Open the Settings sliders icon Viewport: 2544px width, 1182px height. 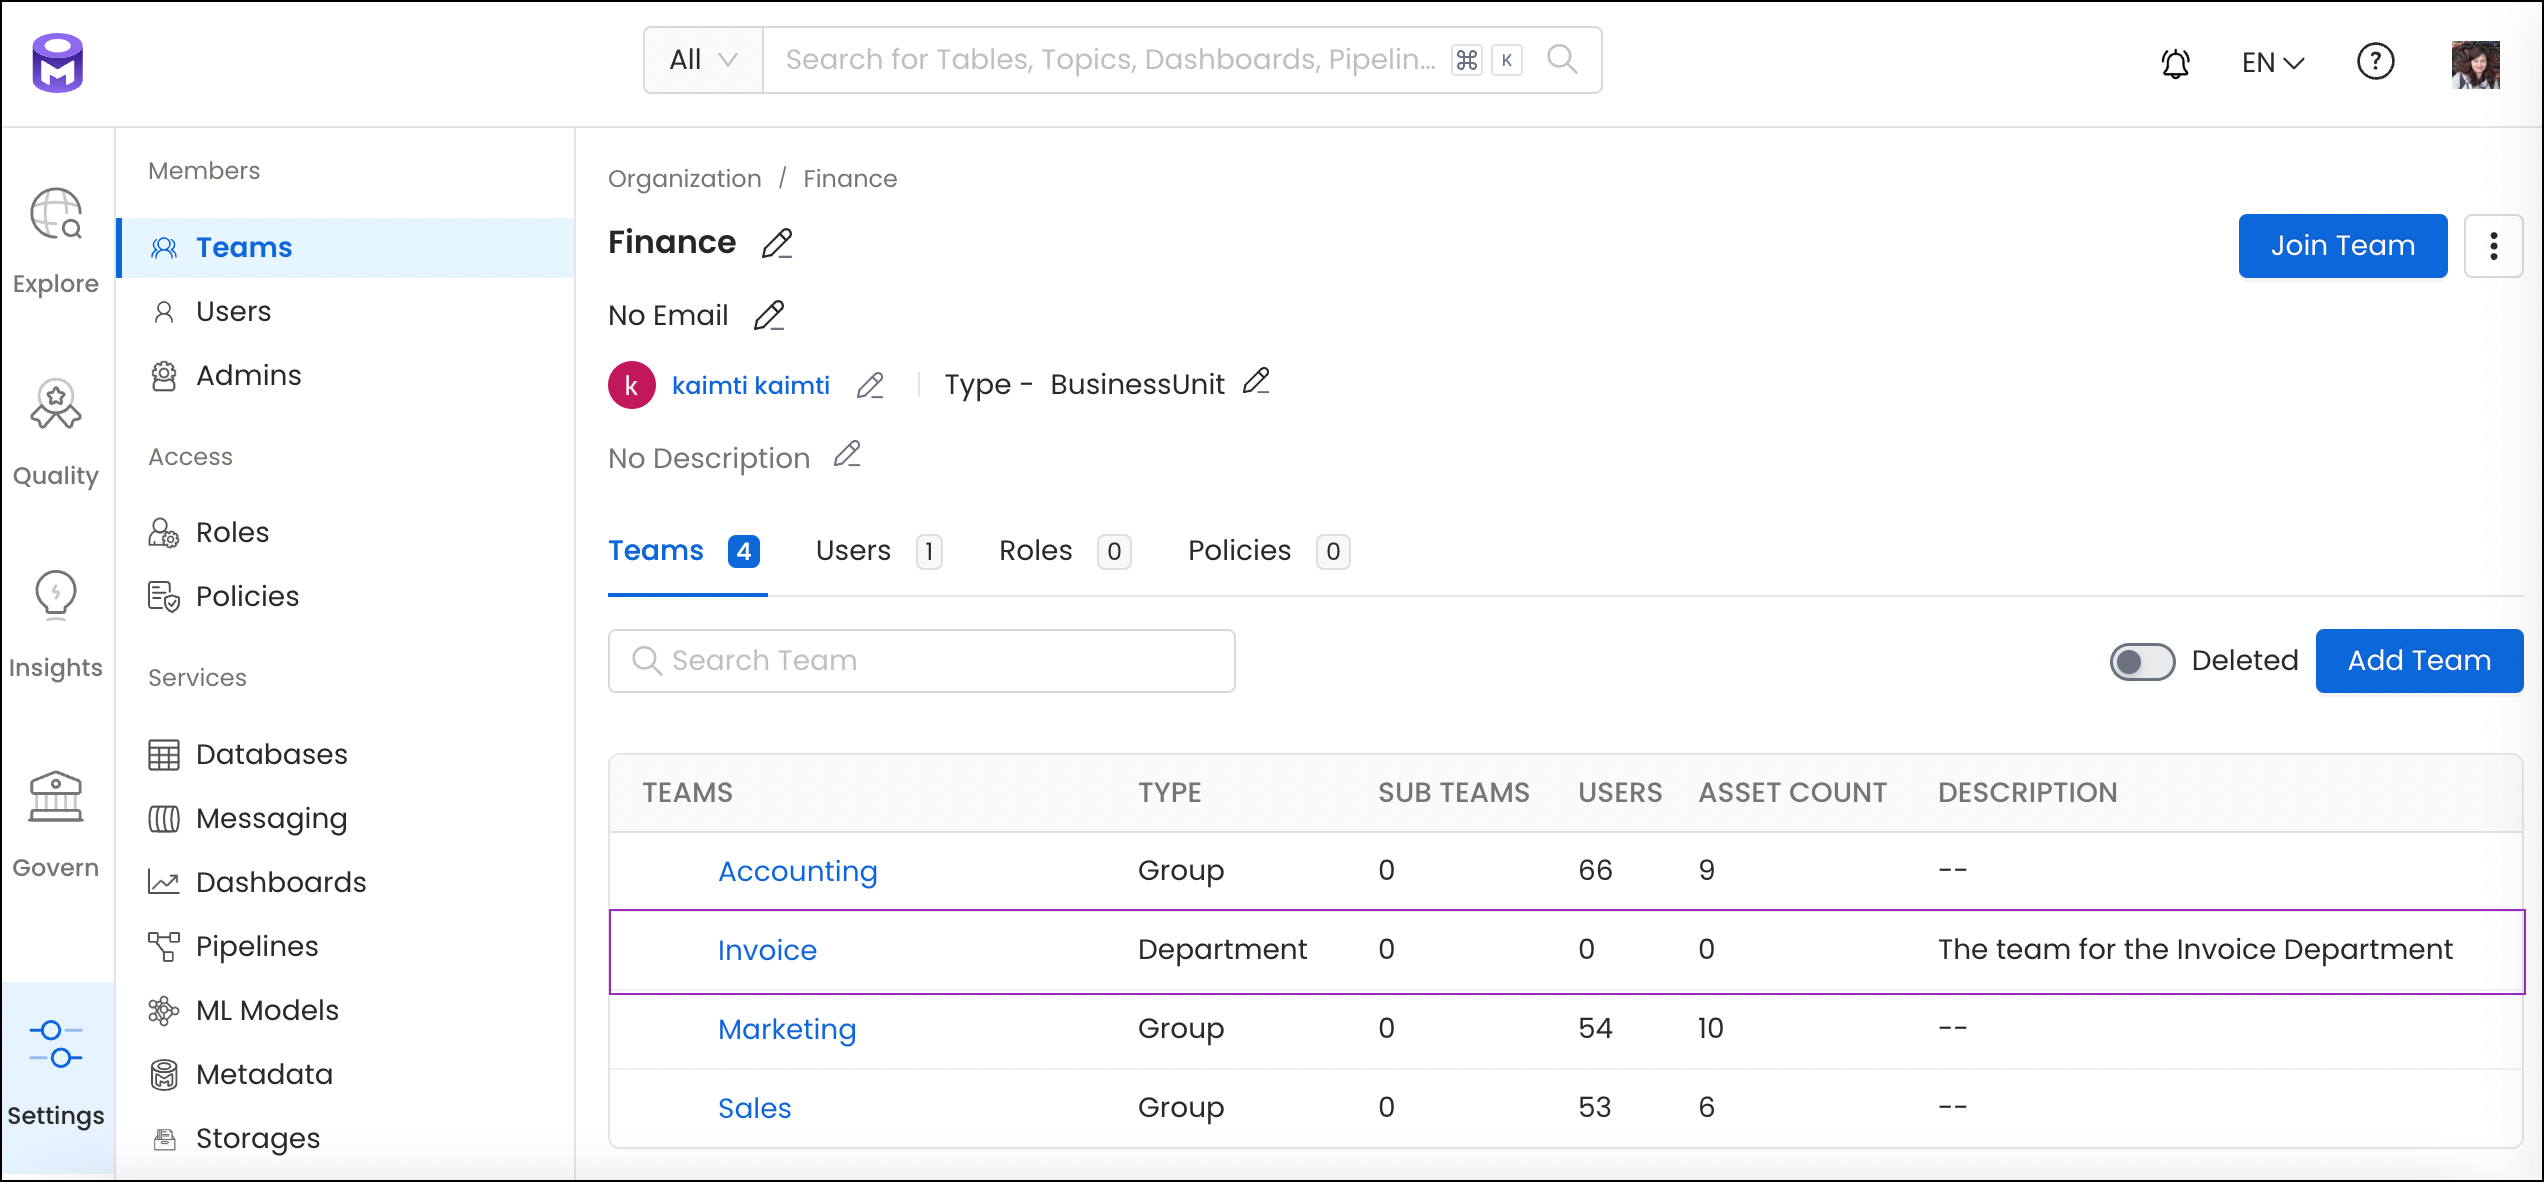click(x=56, y=1044)
